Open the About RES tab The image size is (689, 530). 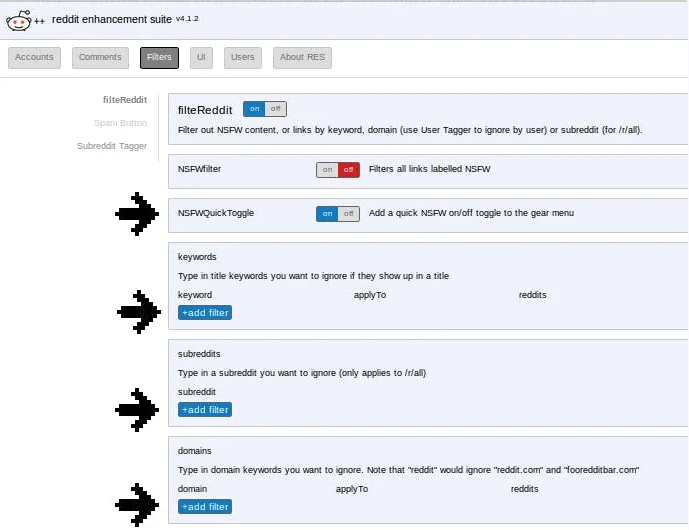302,58
